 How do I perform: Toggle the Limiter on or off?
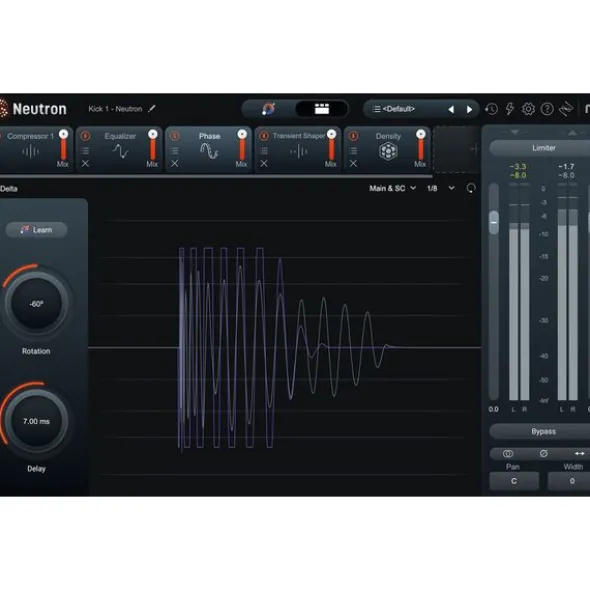pyautogui.click(x=543, y=148)
